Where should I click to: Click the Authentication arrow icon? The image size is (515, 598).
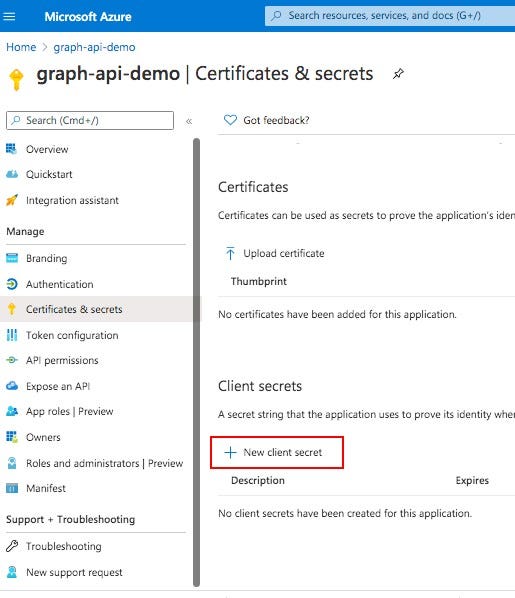point(12,284)
